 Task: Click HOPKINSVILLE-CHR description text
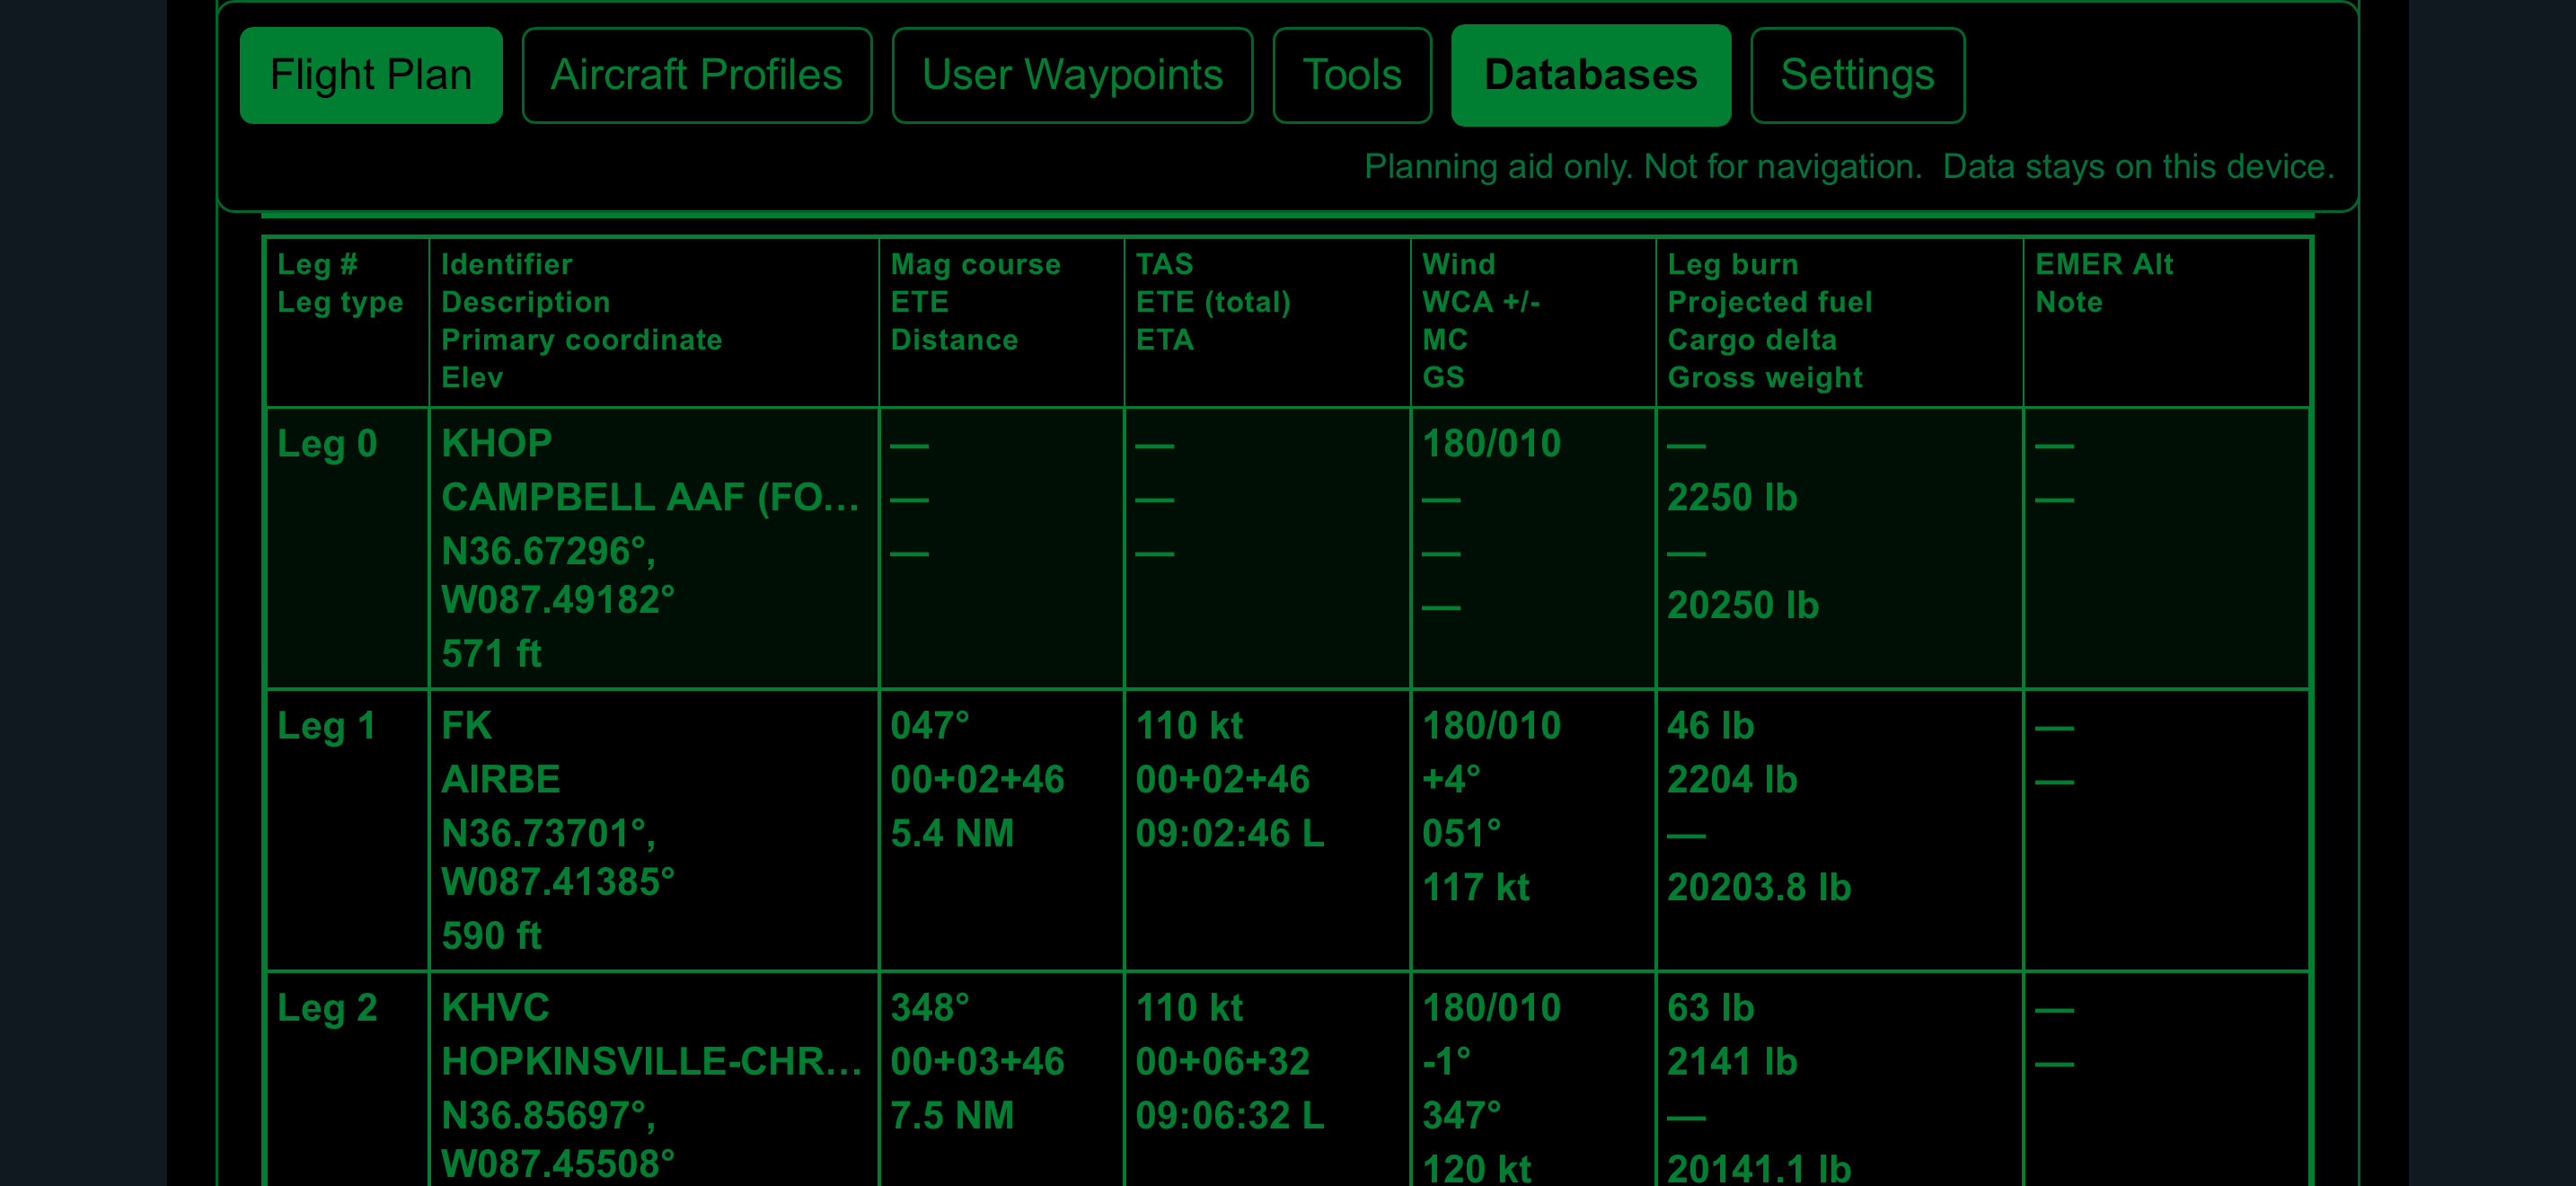point(652,1061)
